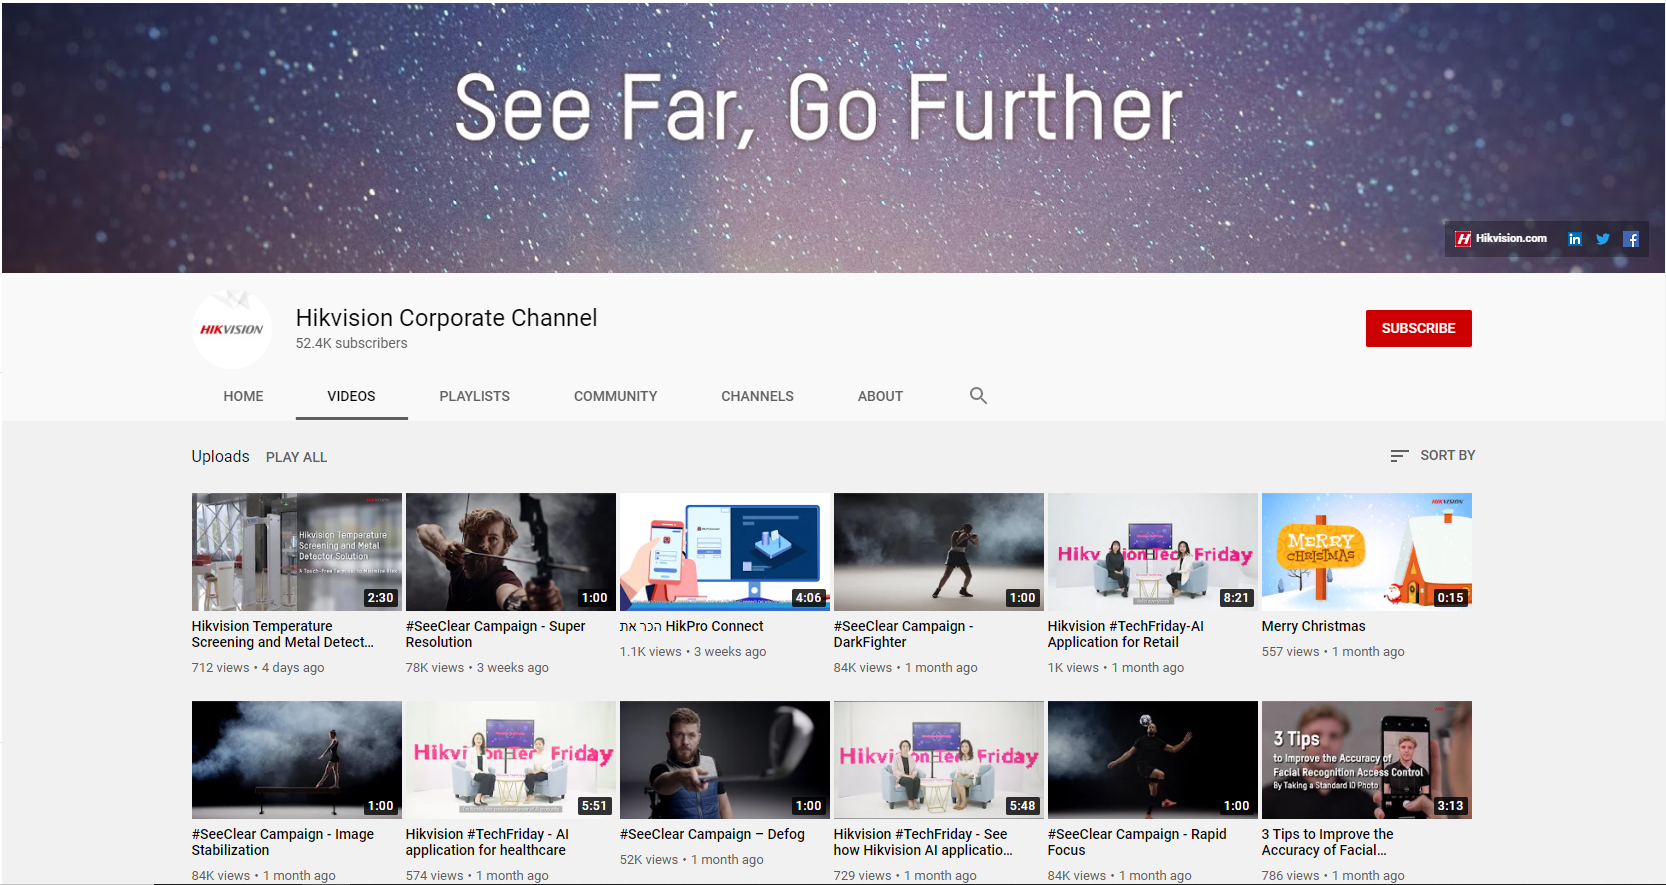Image resolution: width=1666 pixels, height=885 pixels.
Task: View the Channels tab
Action: 757,396
